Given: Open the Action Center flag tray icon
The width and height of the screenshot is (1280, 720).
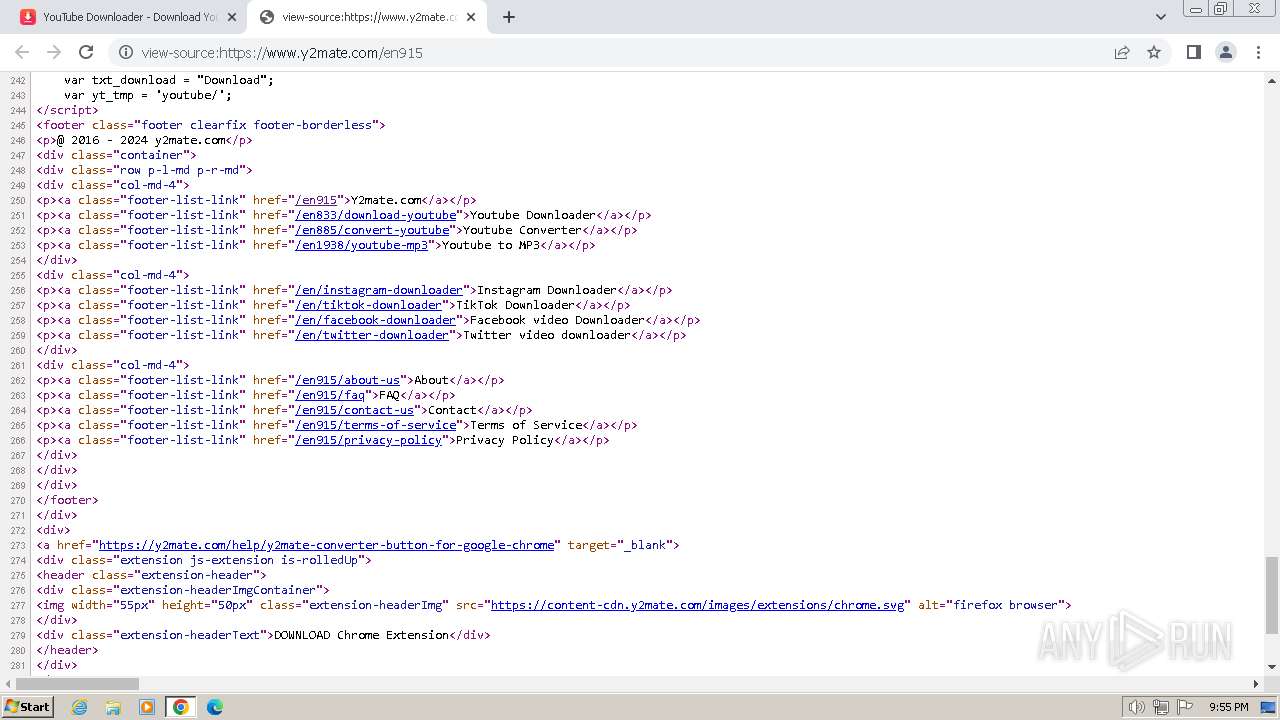Looking at the screenshot, I should tap(1185, 707).
